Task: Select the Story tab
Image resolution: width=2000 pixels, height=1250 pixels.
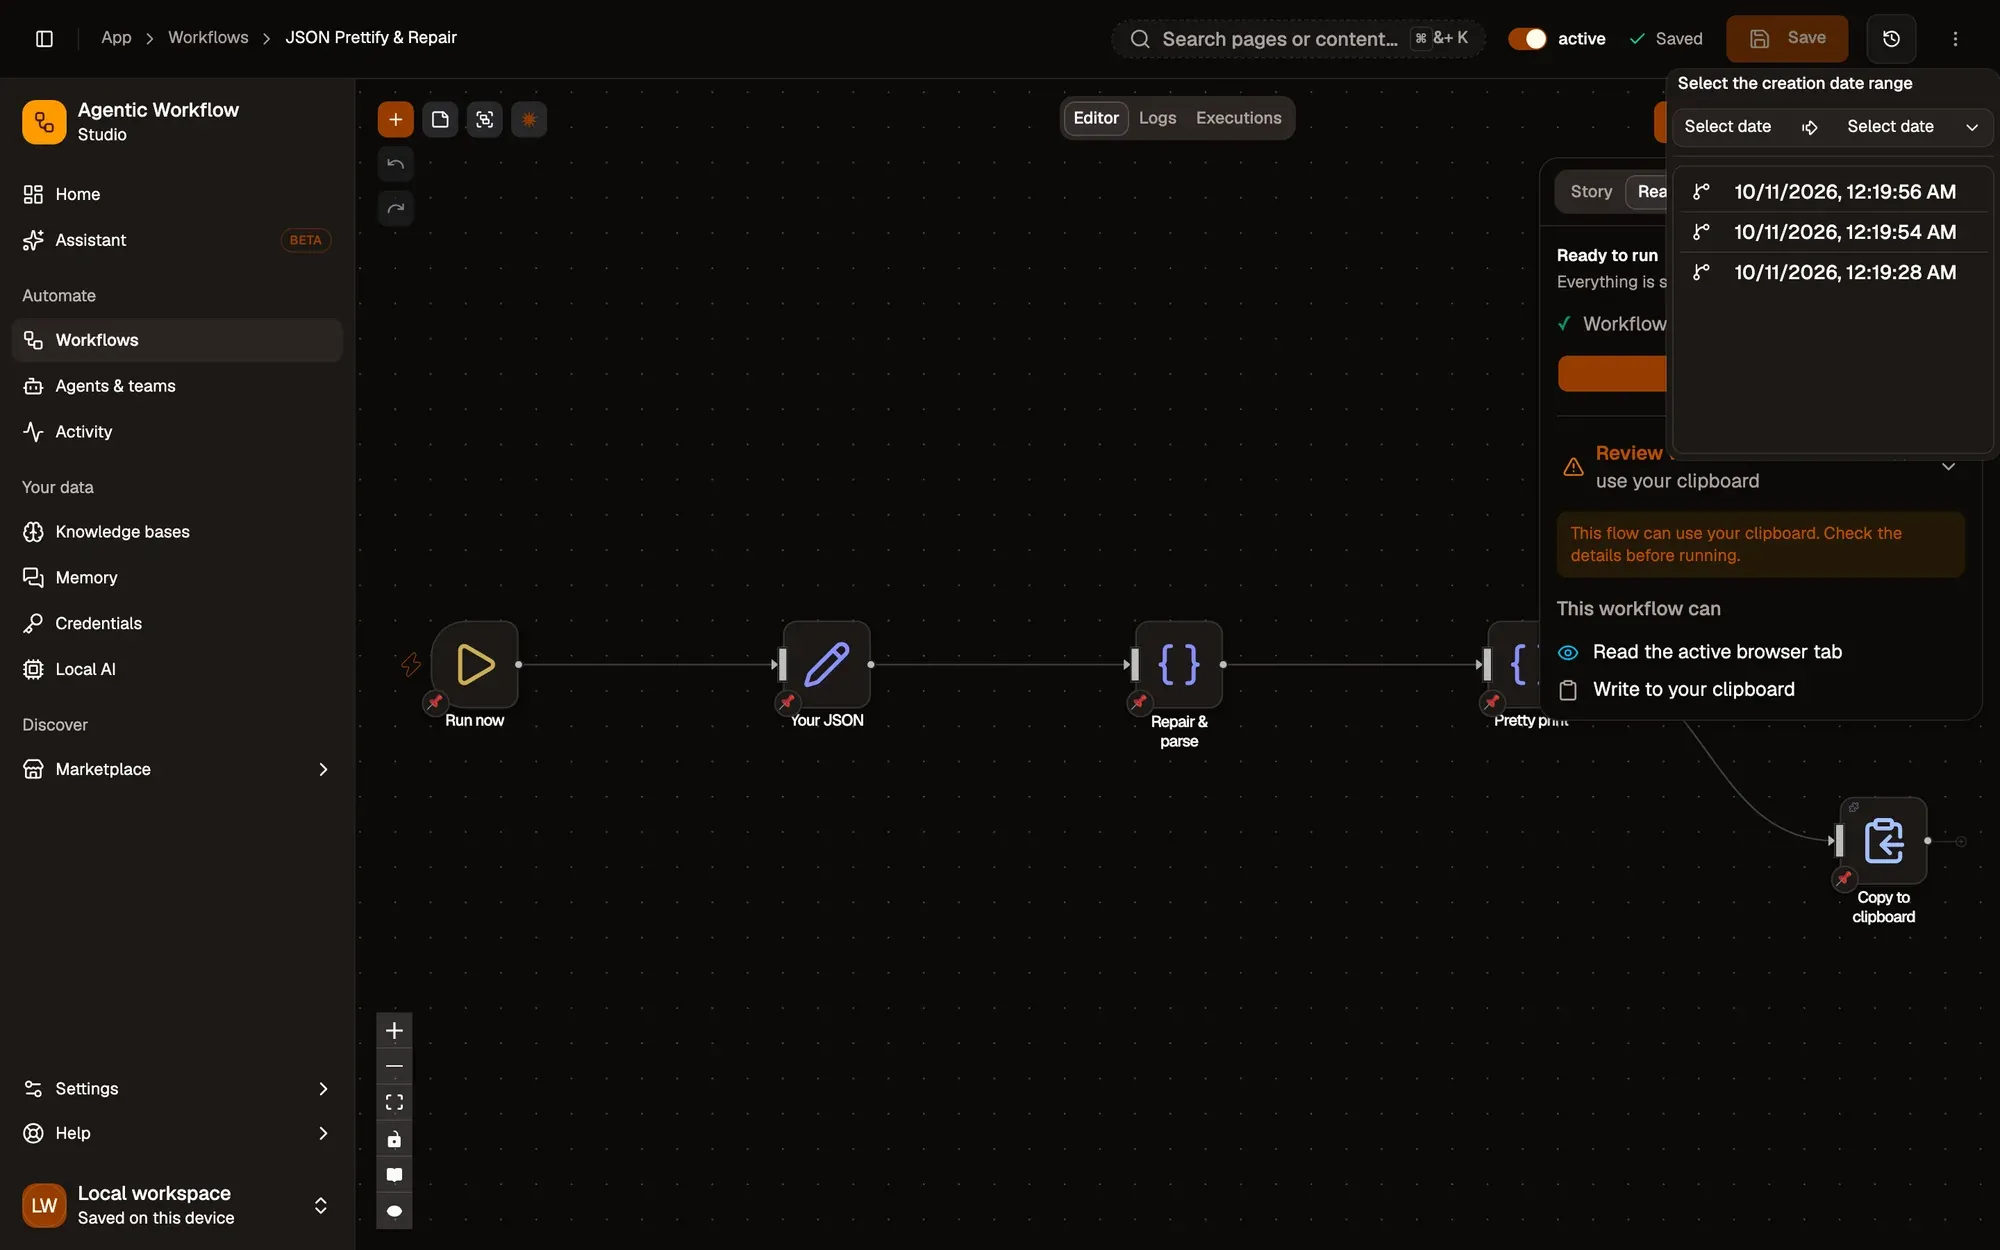Action: (1591, 191)
